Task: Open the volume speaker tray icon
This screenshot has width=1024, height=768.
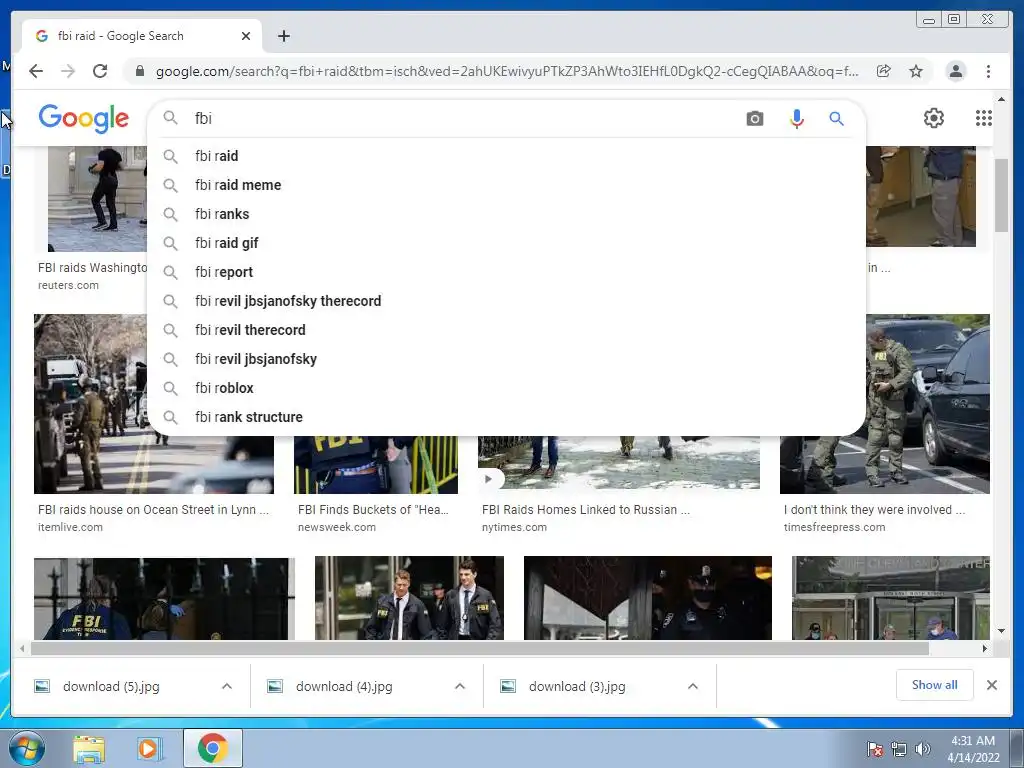Action: click(x=922, y=749)
